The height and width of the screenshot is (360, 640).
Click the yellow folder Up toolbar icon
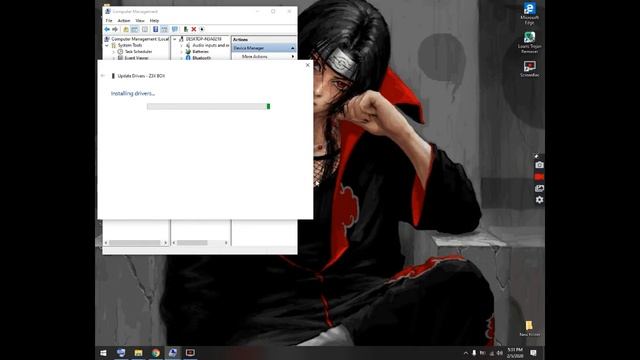tap(126, 29)
